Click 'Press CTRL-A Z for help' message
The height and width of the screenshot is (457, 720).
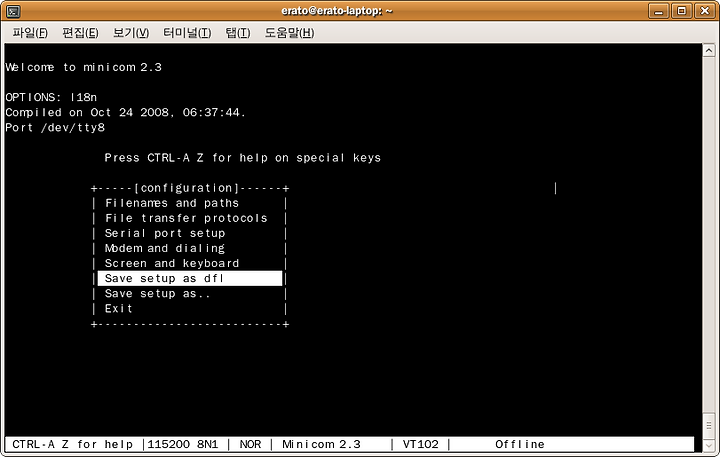pos(242,158)
